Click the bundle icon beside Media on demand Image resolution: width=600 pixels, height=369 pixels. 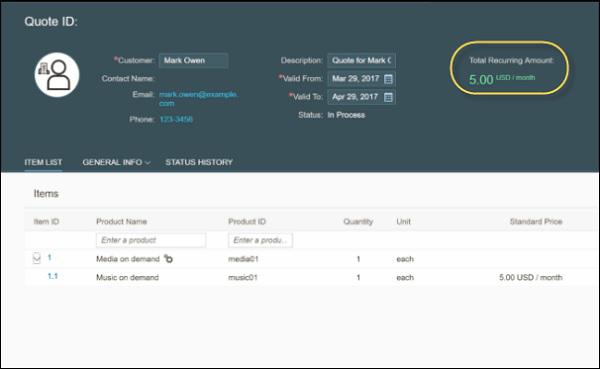tap(168, 259)
